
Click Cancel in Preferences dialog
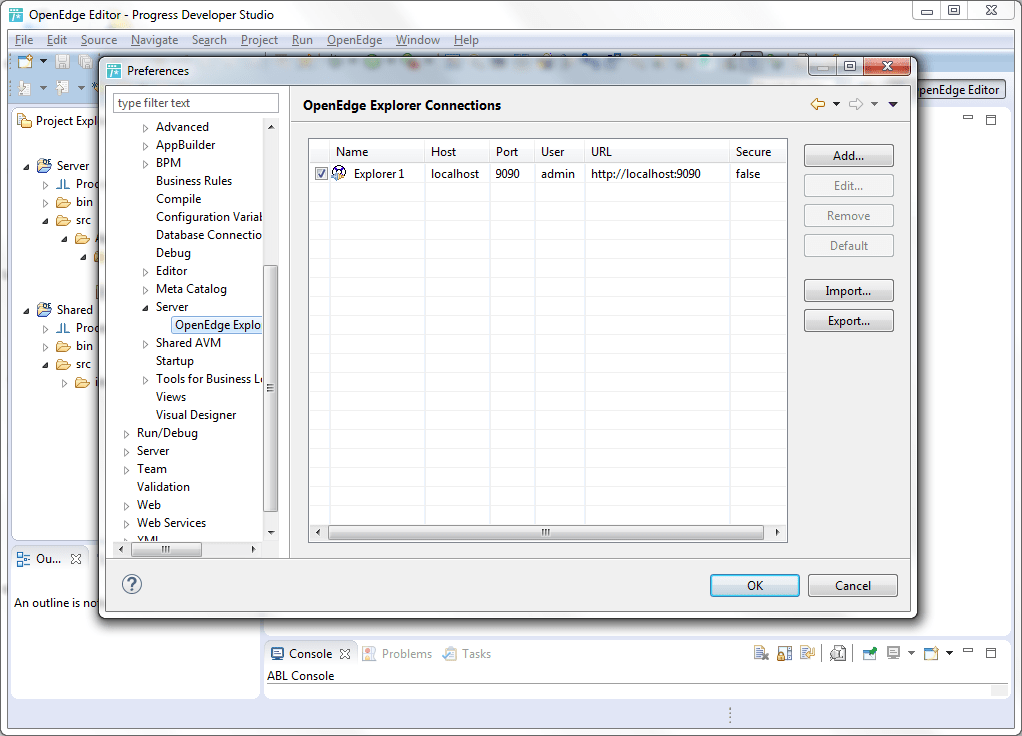pyautogui.click(x=853, y=585)
